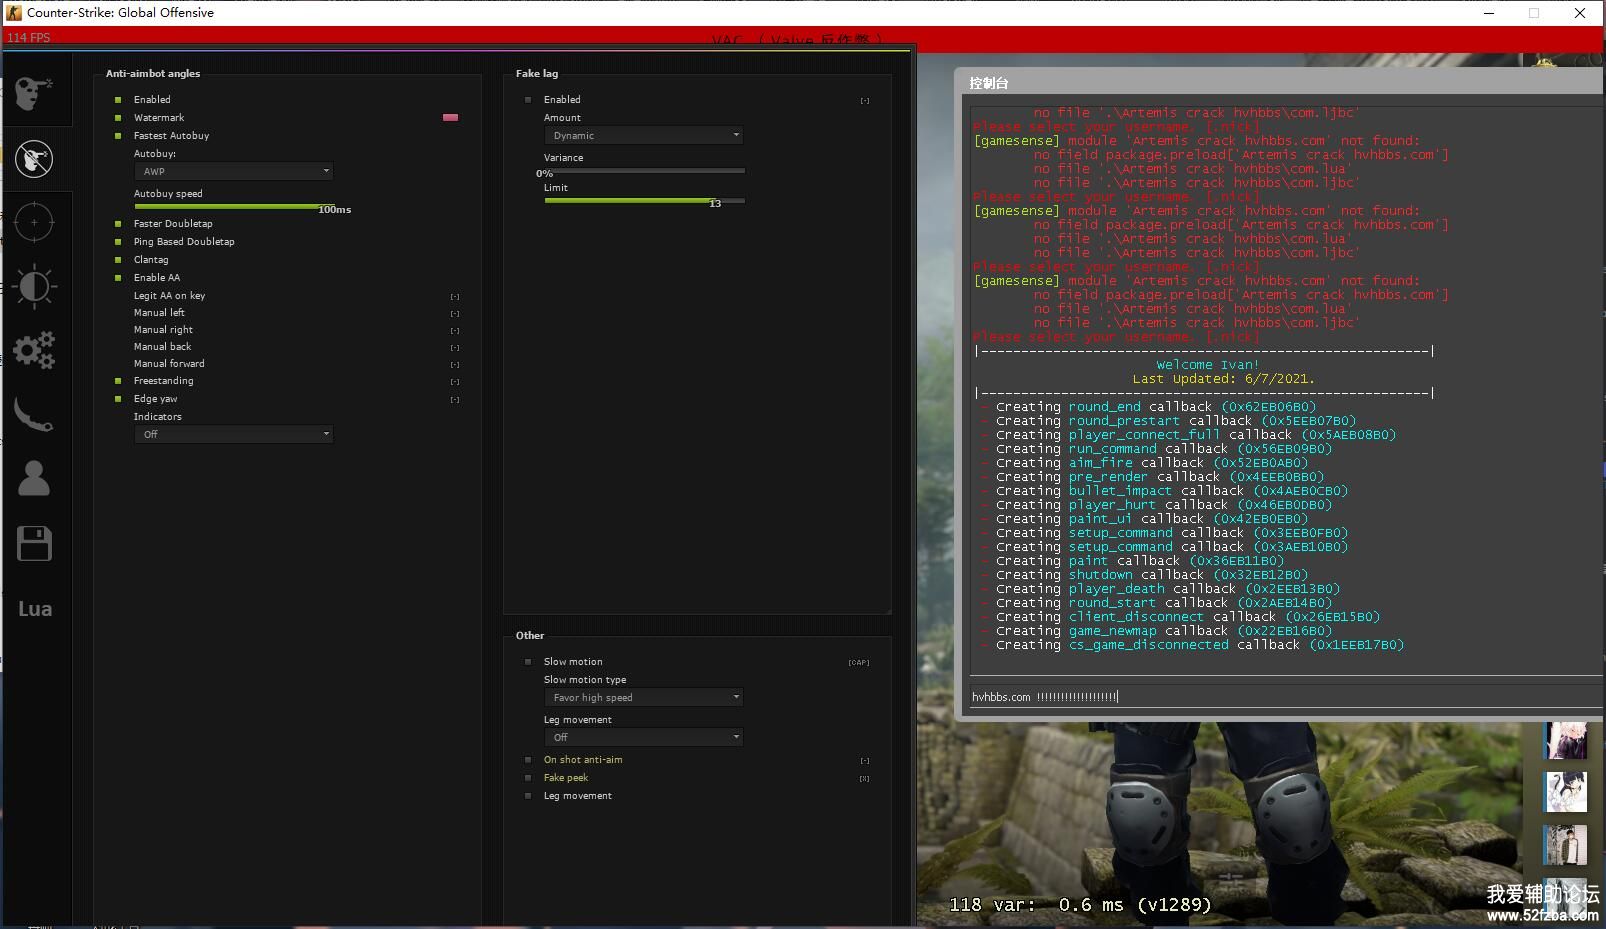Viewport: 1606px width, 929px height.
Task: Toggle Fastest Autobuy checkbox
Action: 118,136
